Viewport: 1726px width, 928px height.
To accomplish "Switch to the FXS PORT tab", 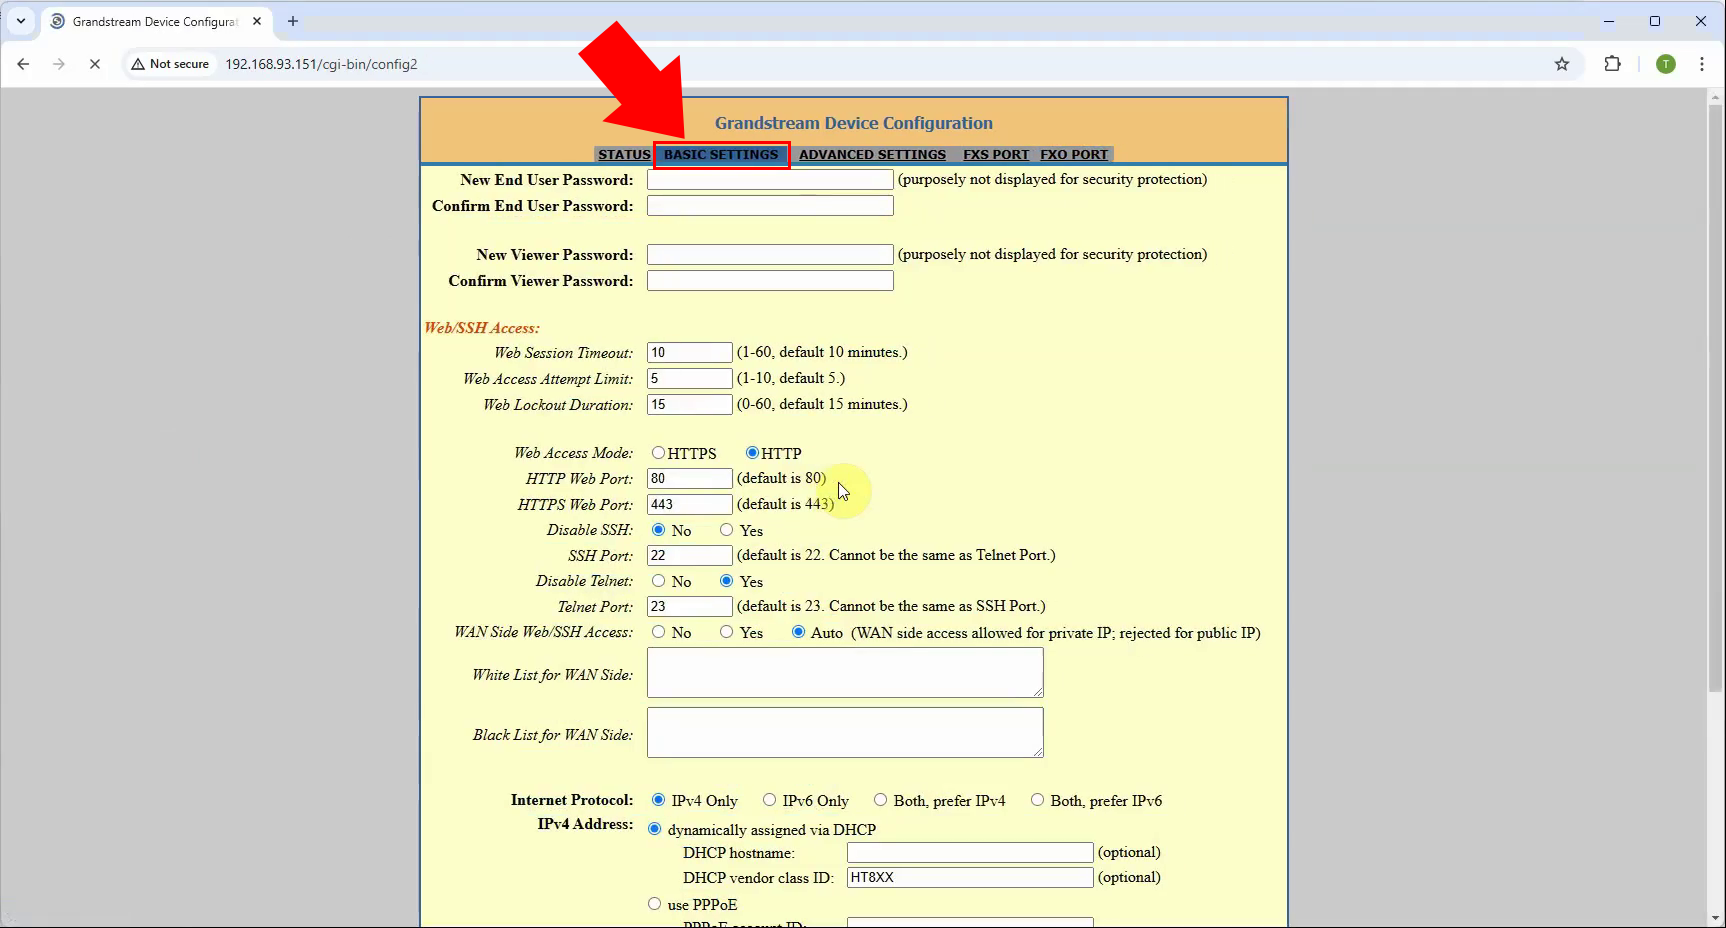I will (995, 155).
